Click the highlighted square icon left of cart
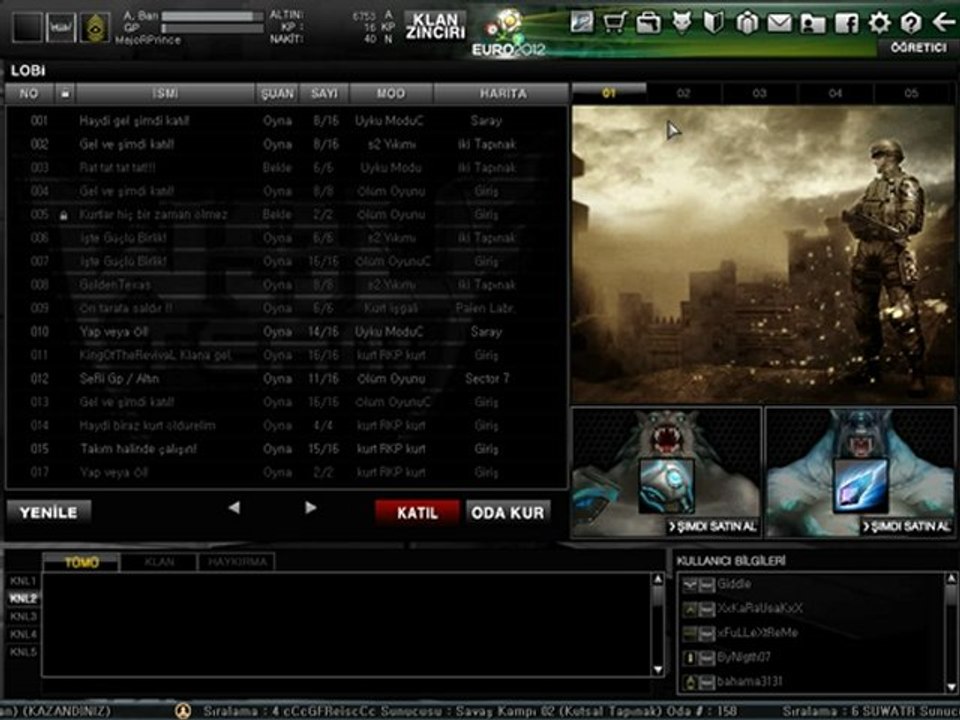The image size is (960, 720). 582,23
